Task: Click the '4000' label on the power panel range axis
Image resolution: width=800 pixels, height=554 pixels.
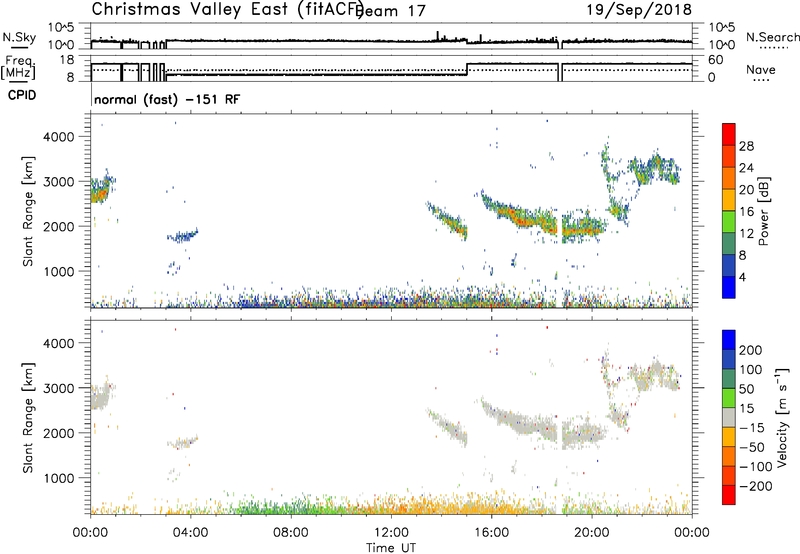Action: 58,136
